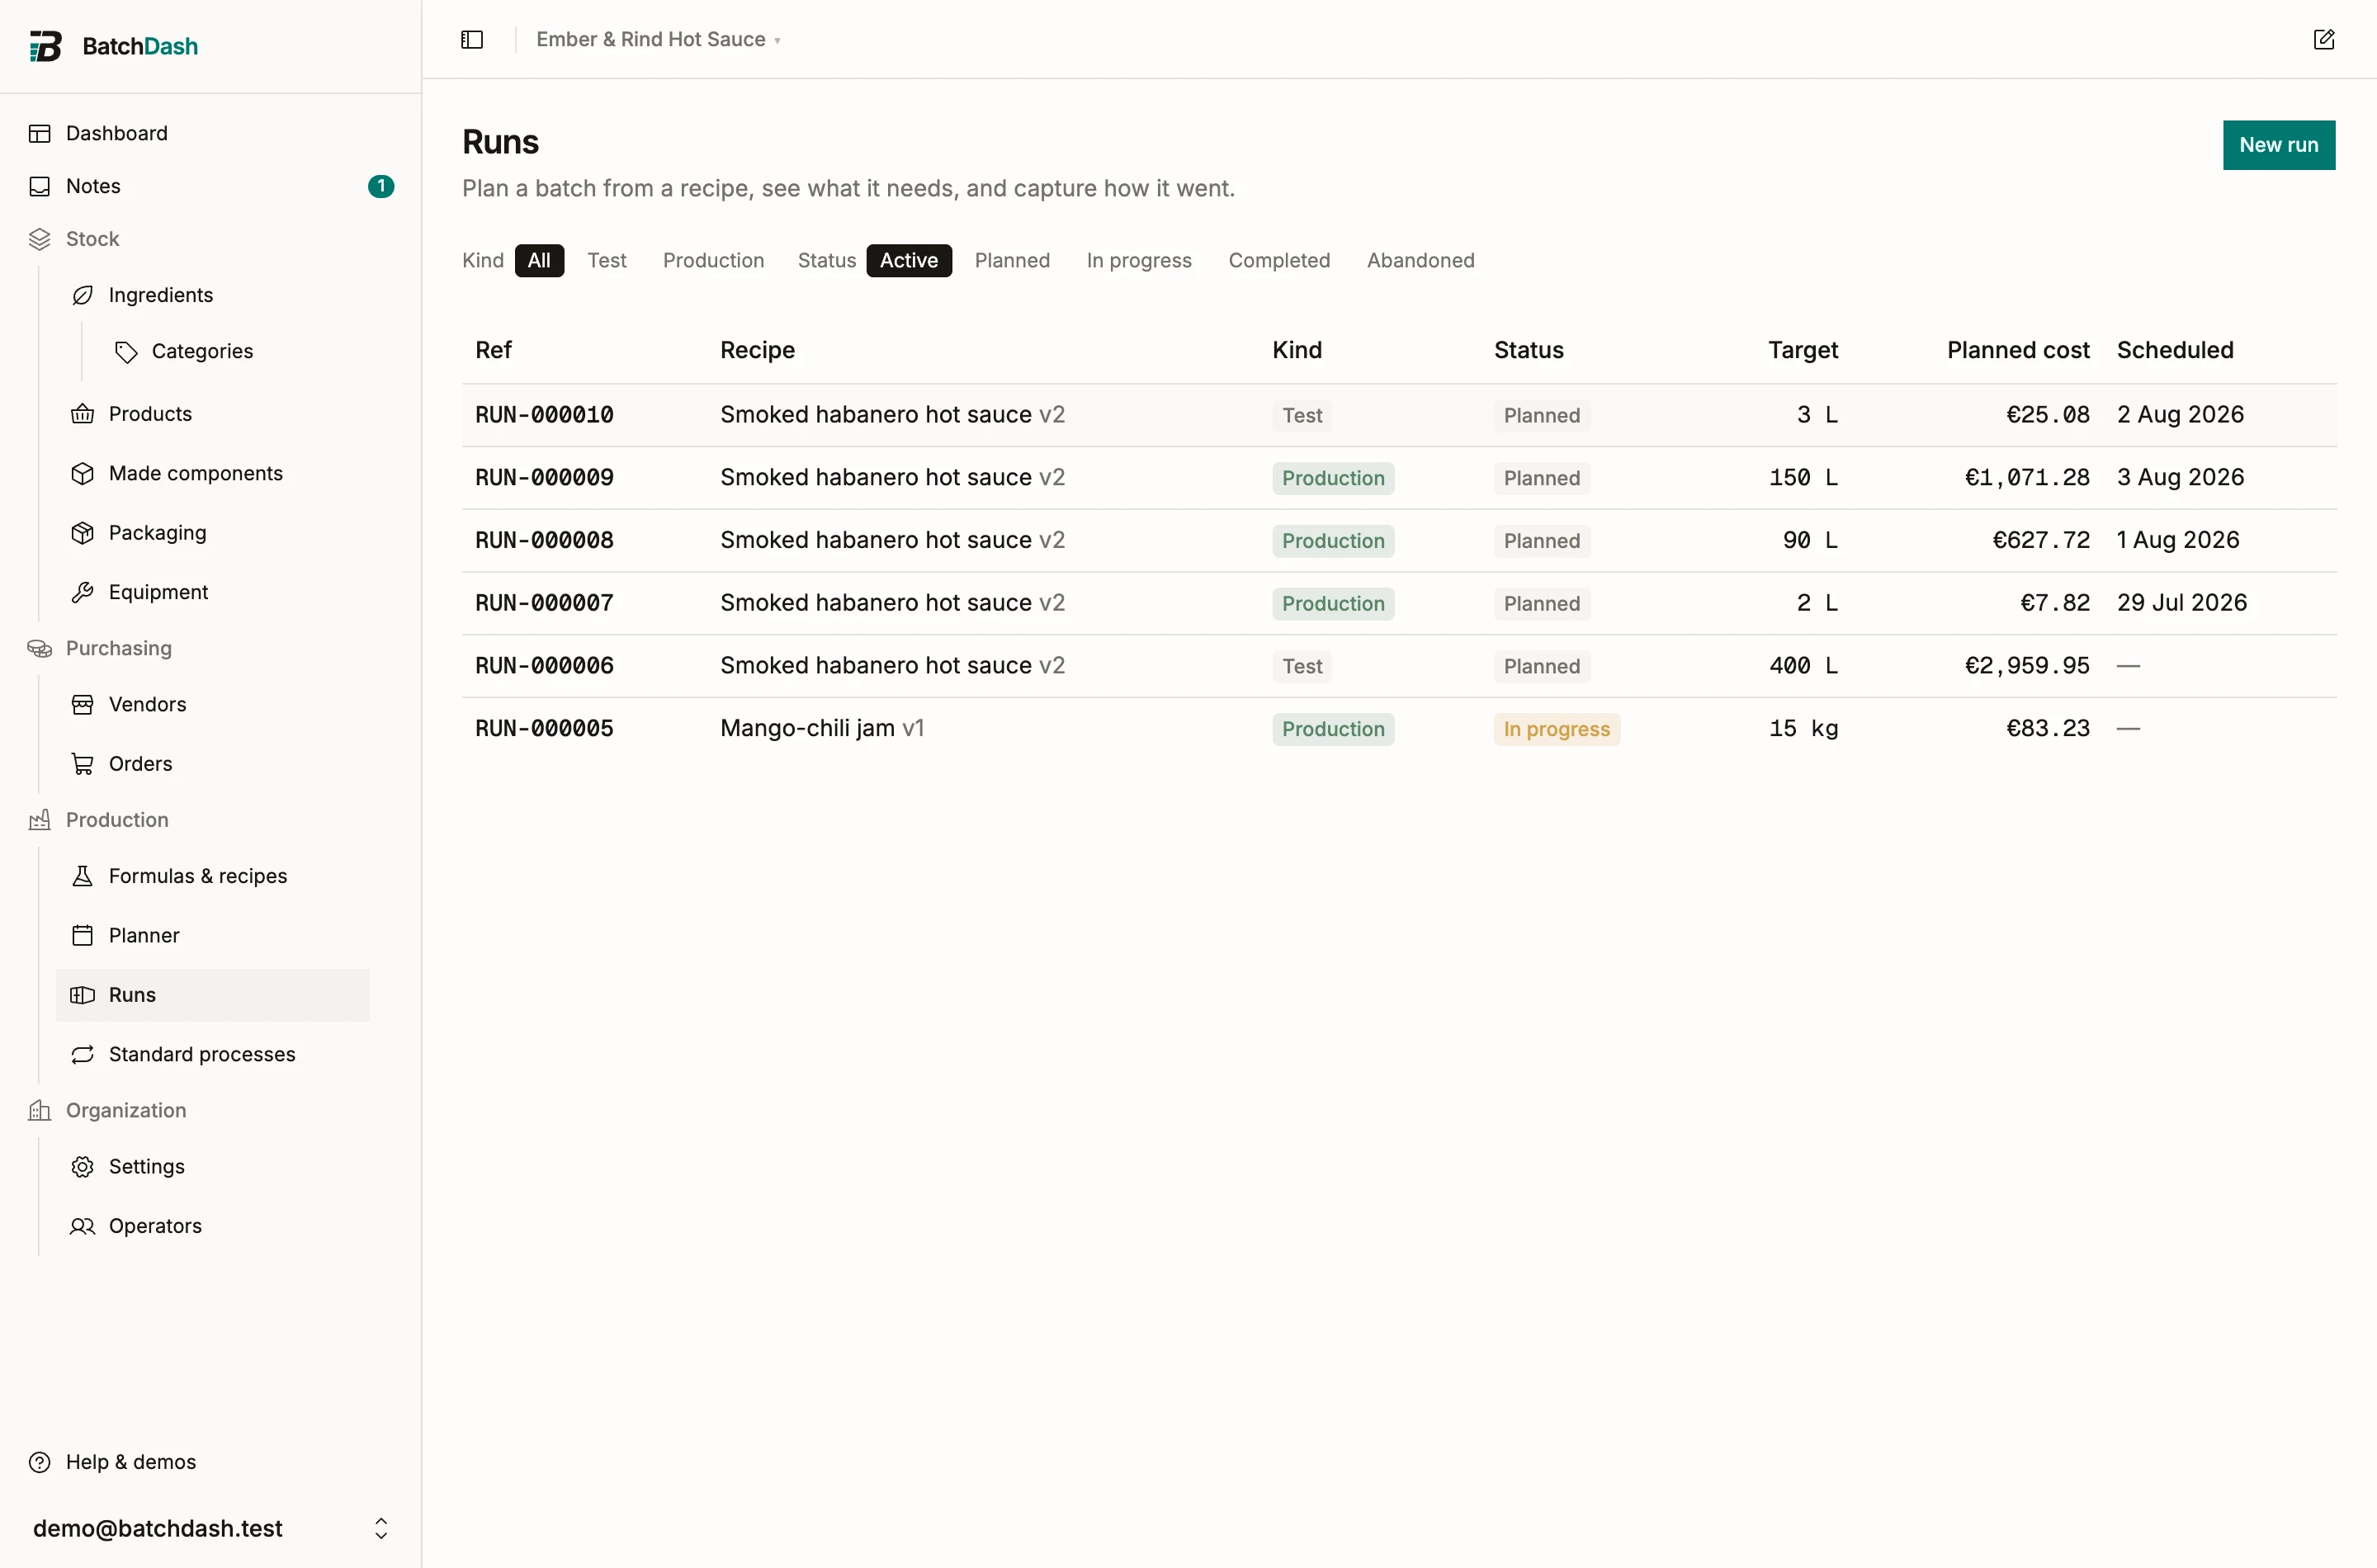Click the Made components box icon
The height and width of the screenshot is (1568, 2377).
coord(83,473)
